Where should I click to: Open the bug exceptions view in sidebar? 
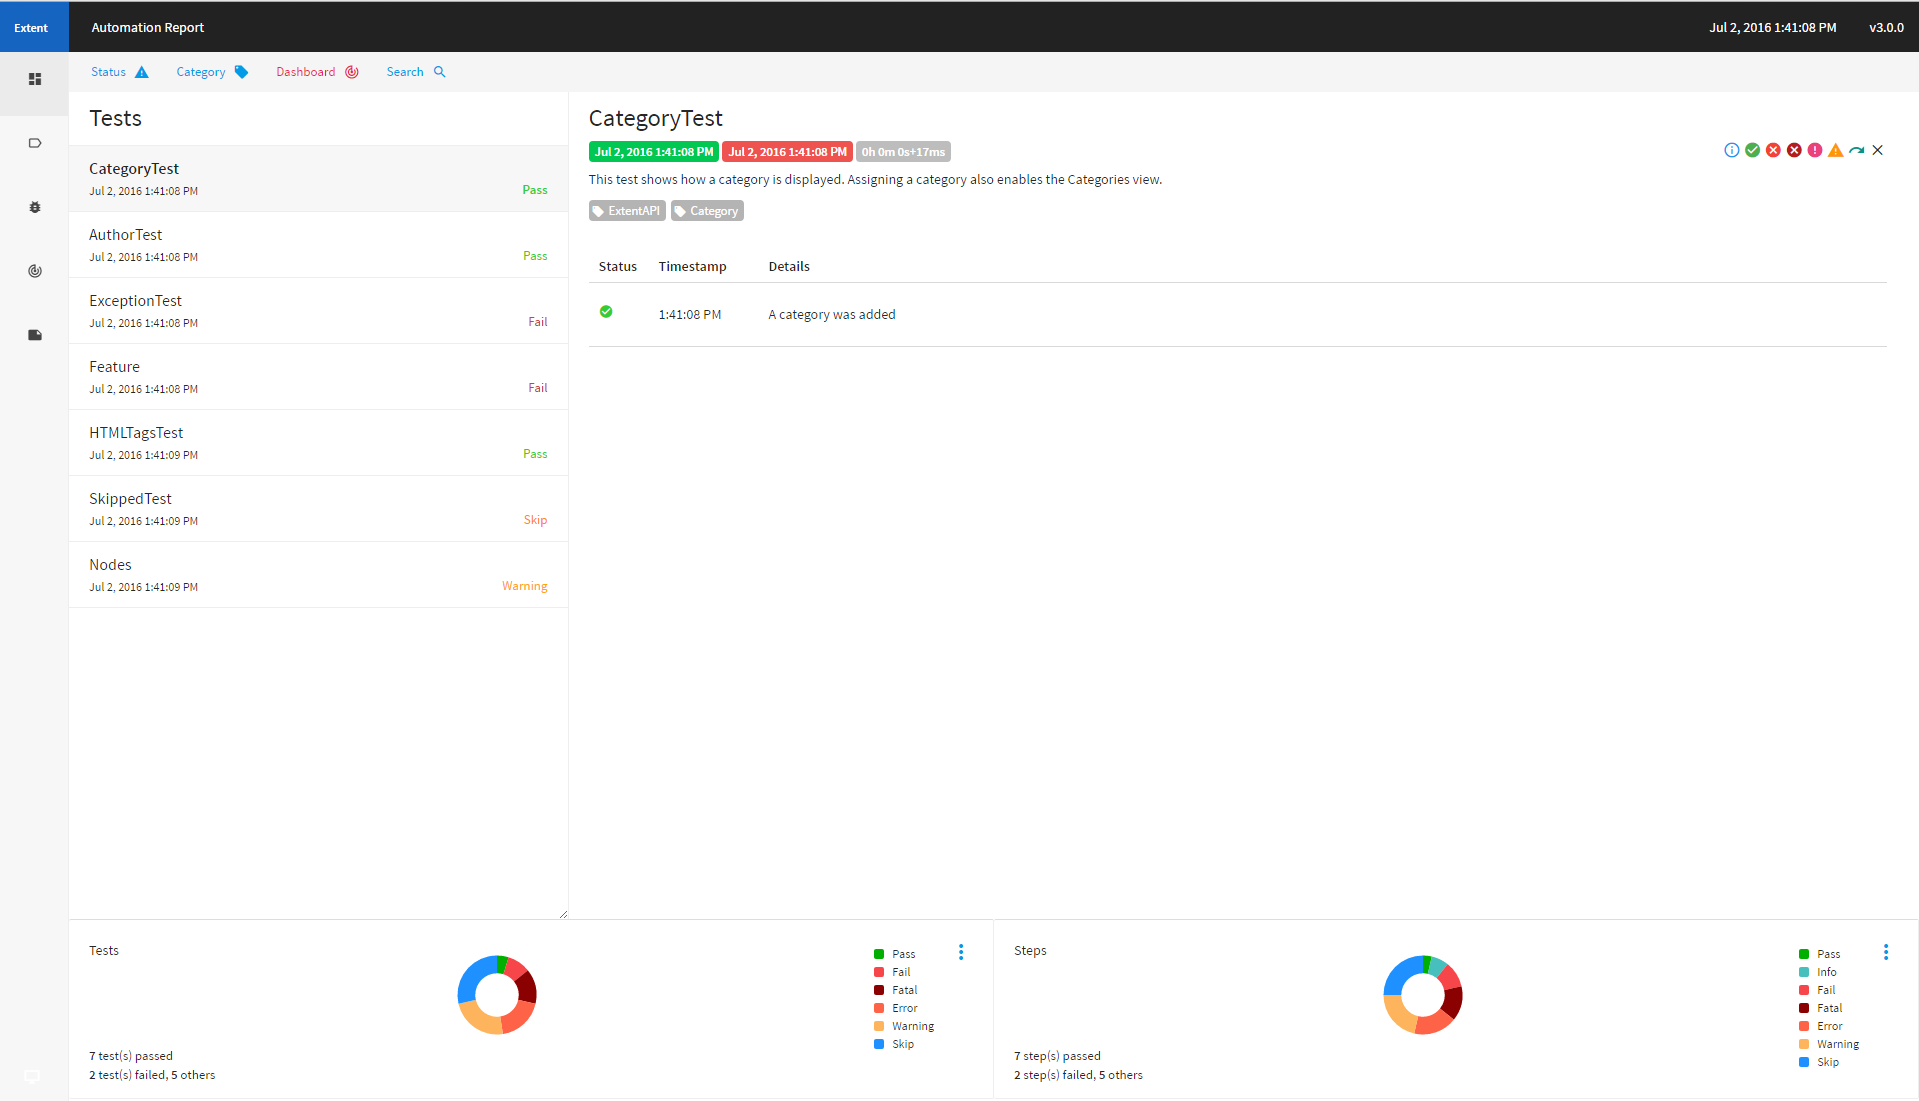point(35,207)
